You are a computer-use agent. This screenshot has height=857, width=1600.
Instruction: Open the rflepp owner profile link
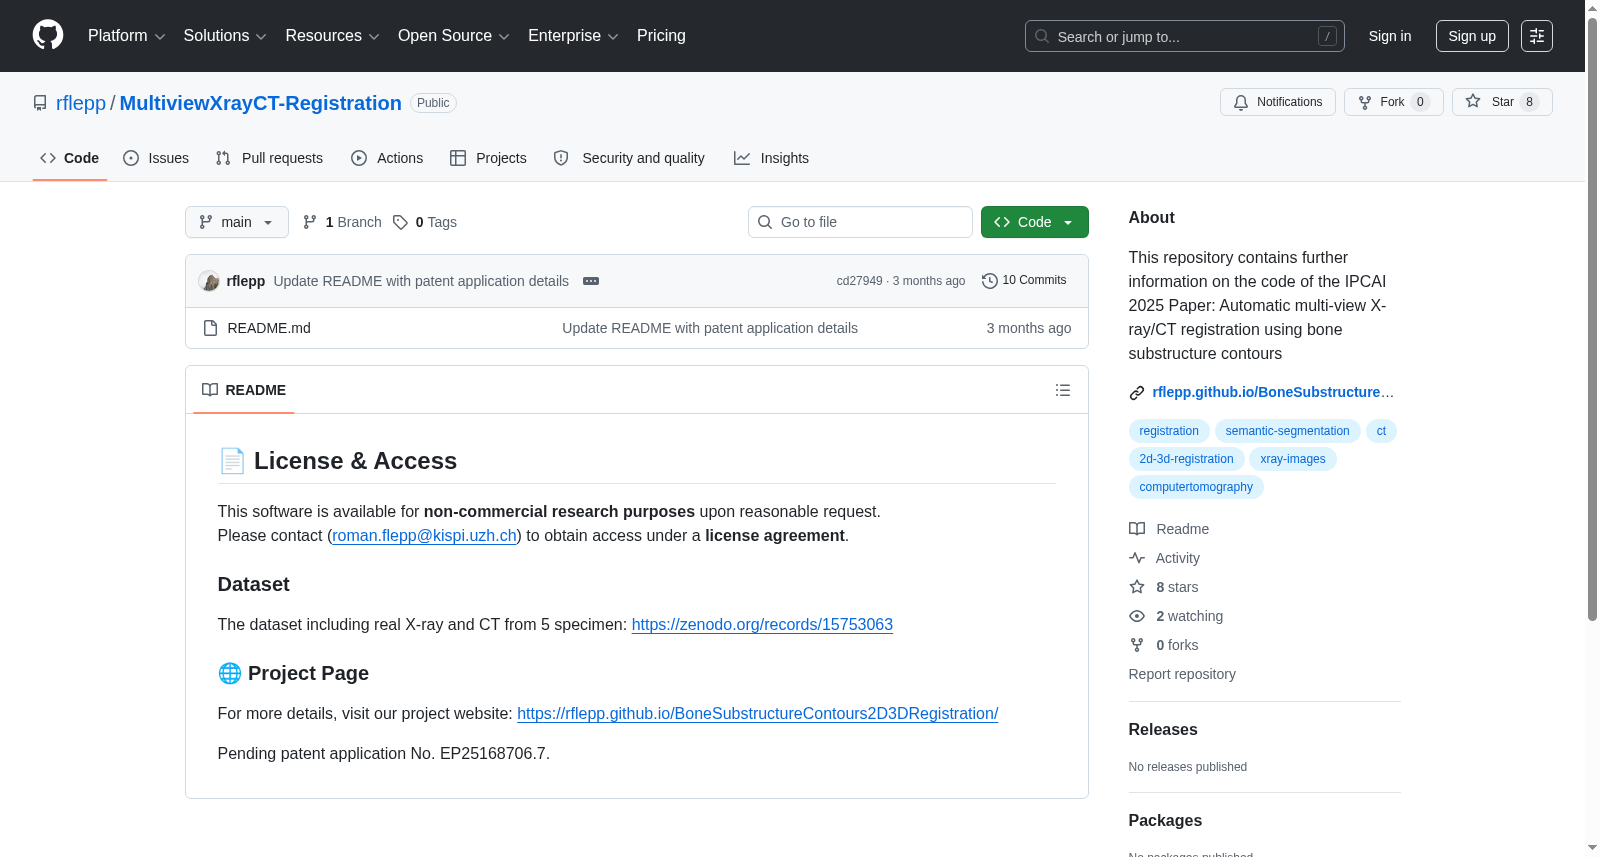[81, 103]
